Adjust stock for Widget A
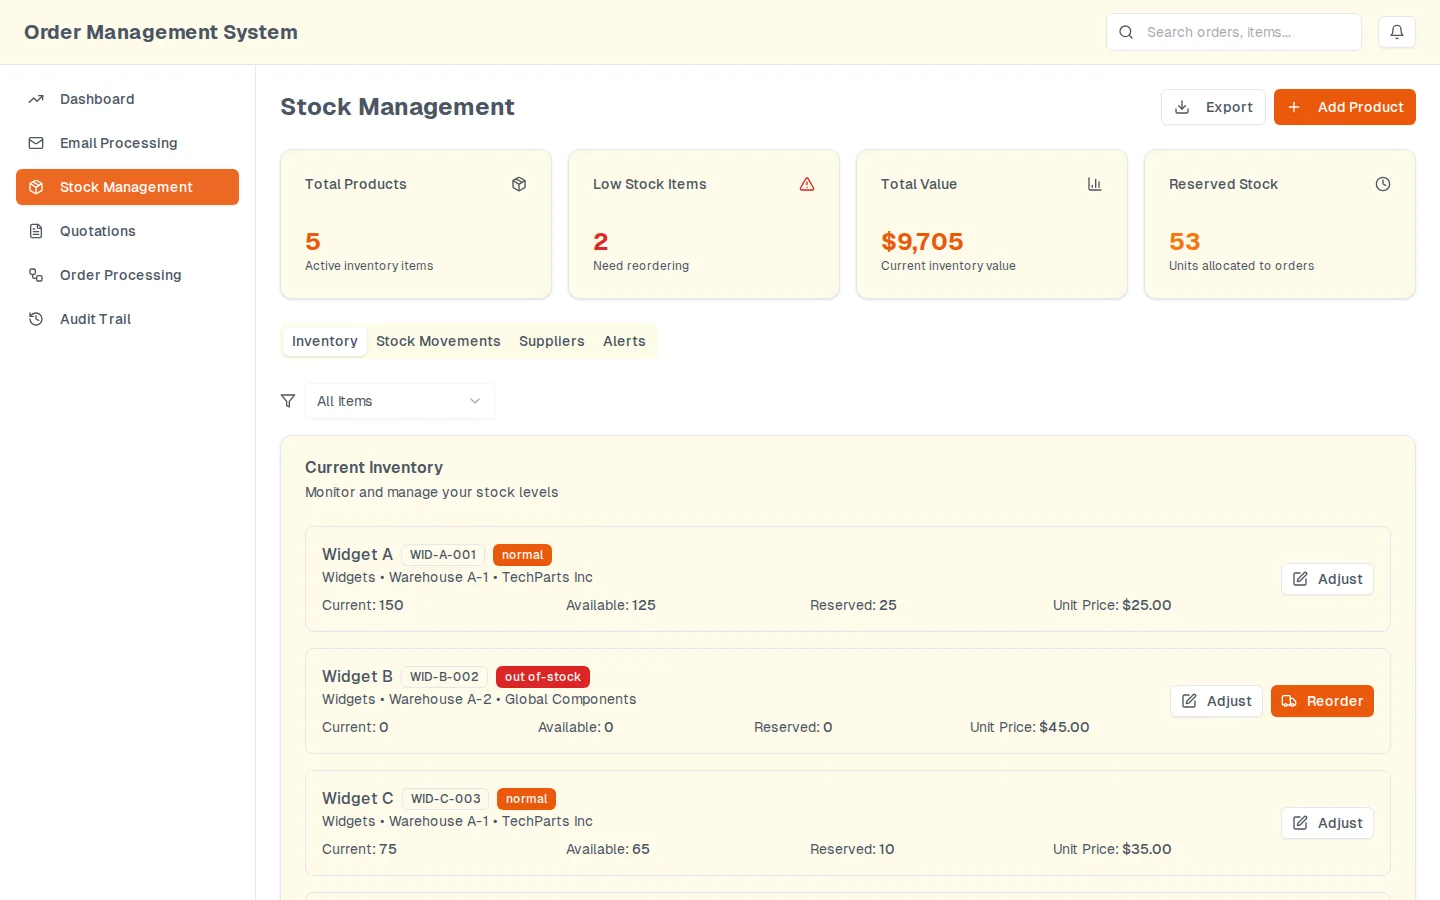 pyautogui.click(x=1327, y=579)
